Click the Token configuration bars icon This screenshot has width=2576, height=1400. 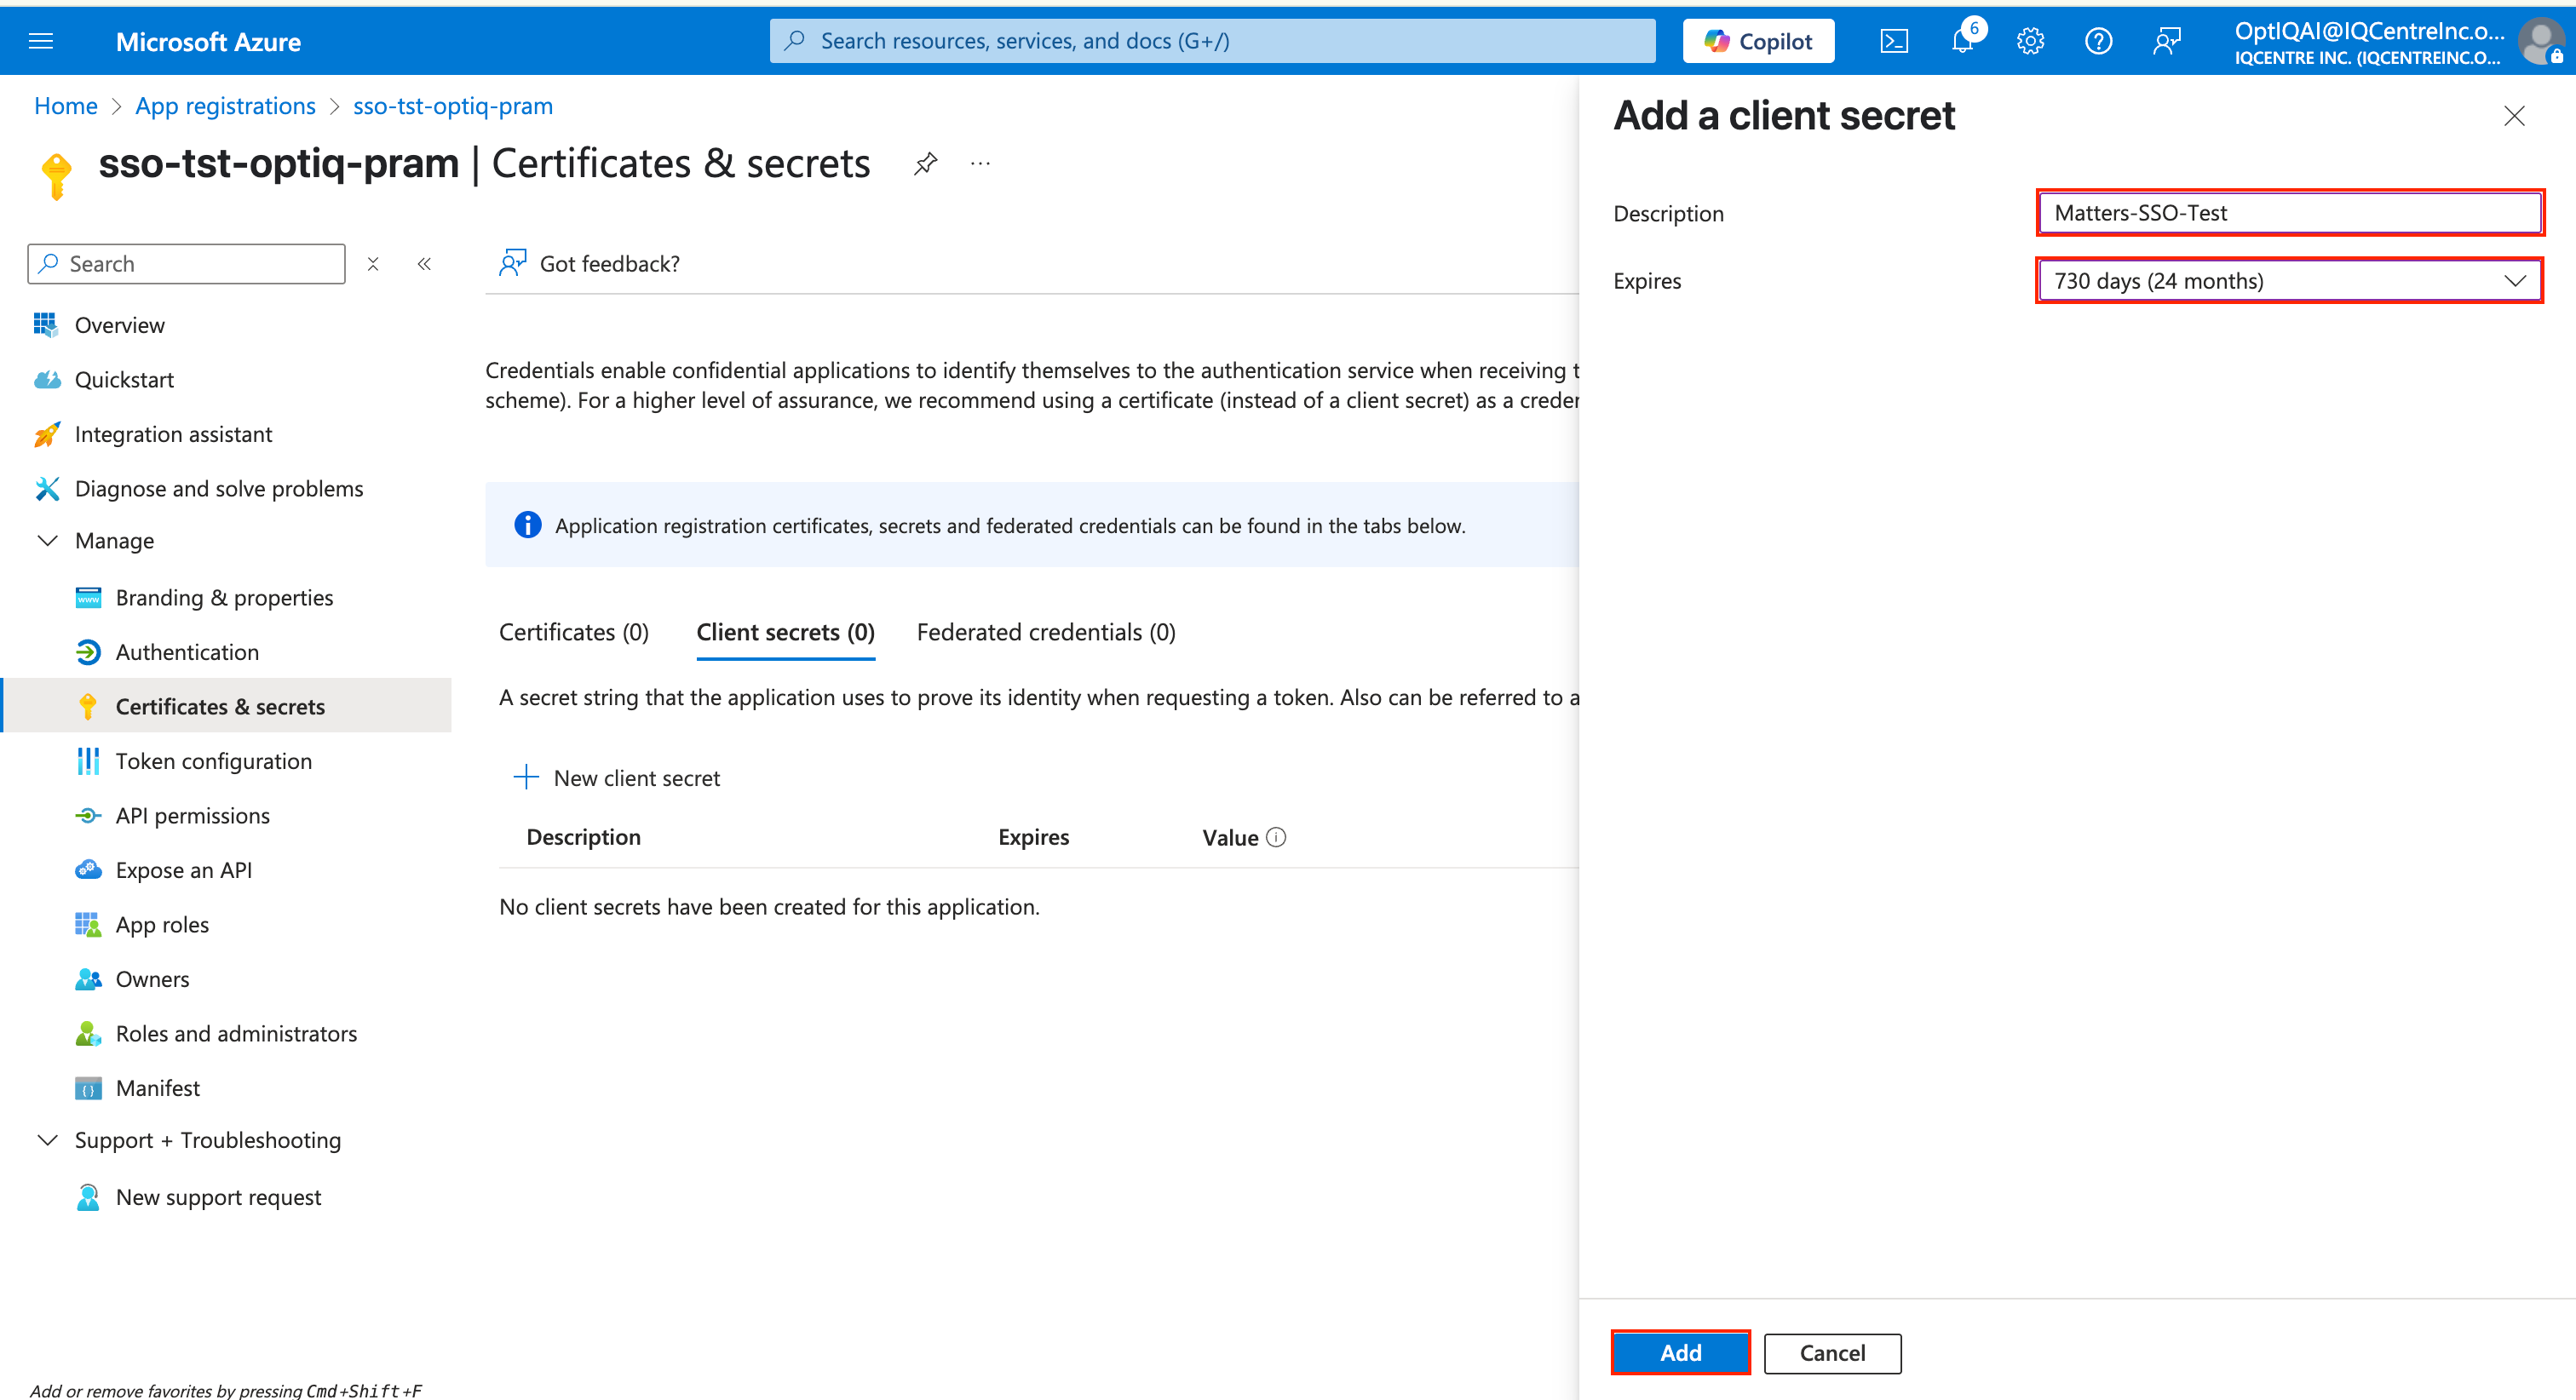(x=88, y=761)
